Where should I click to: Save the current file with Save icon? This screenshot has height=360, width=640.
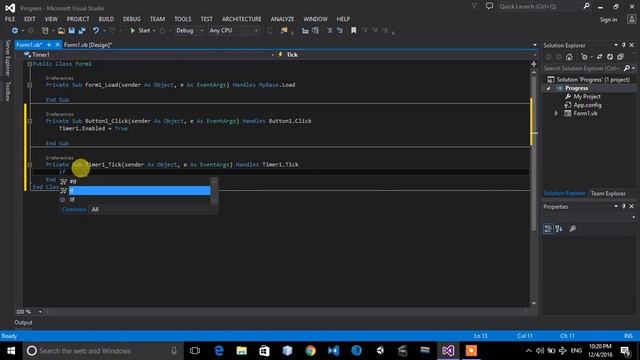pos(72,31)
